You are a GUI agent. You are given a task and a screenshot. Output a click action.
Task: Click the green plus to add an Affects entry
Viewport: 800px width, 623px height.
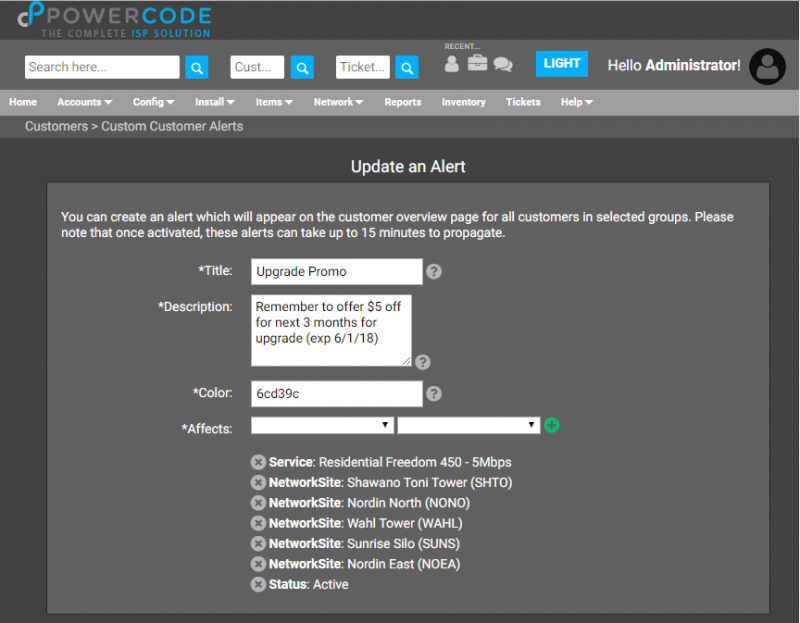tap(551, 424)
